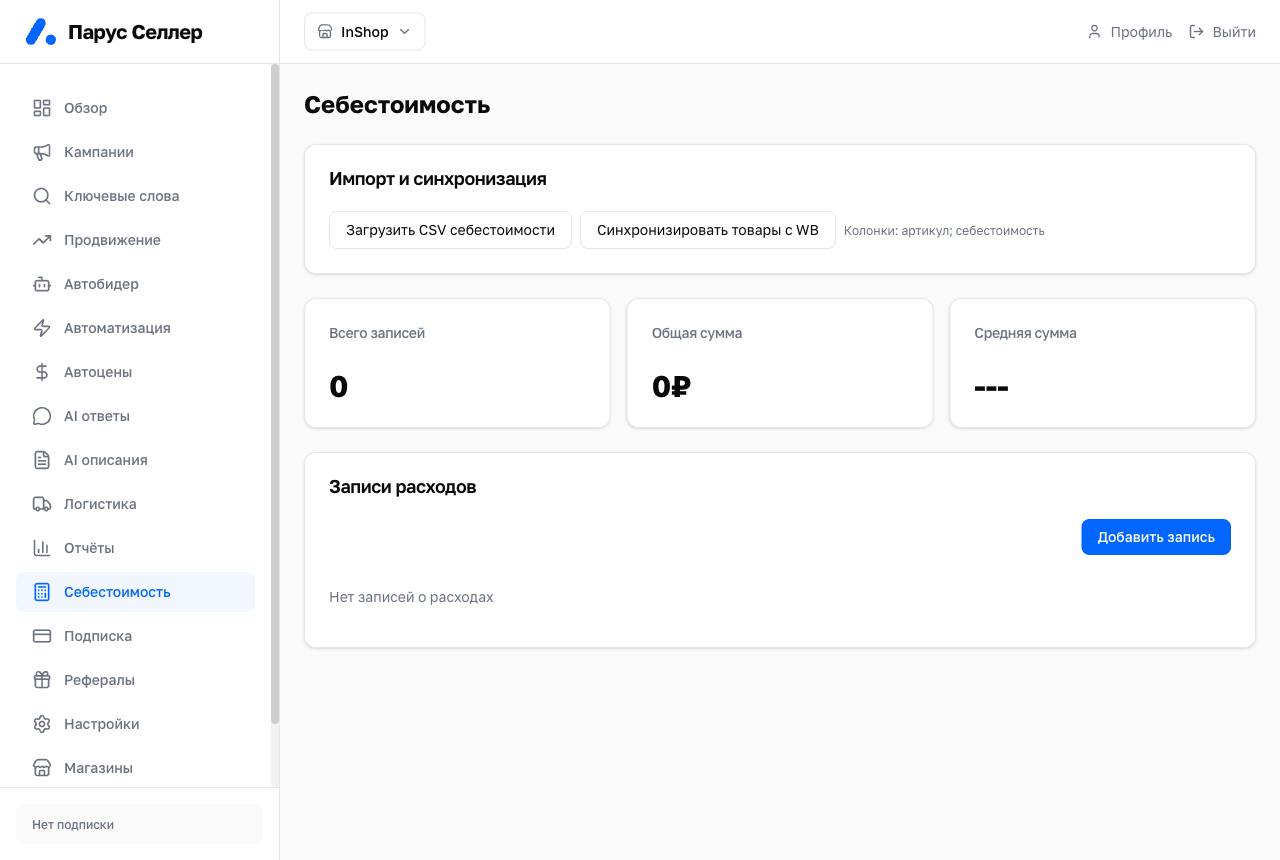Open Рефералы section
The image size is (1280, 860).
click(136, 680)
